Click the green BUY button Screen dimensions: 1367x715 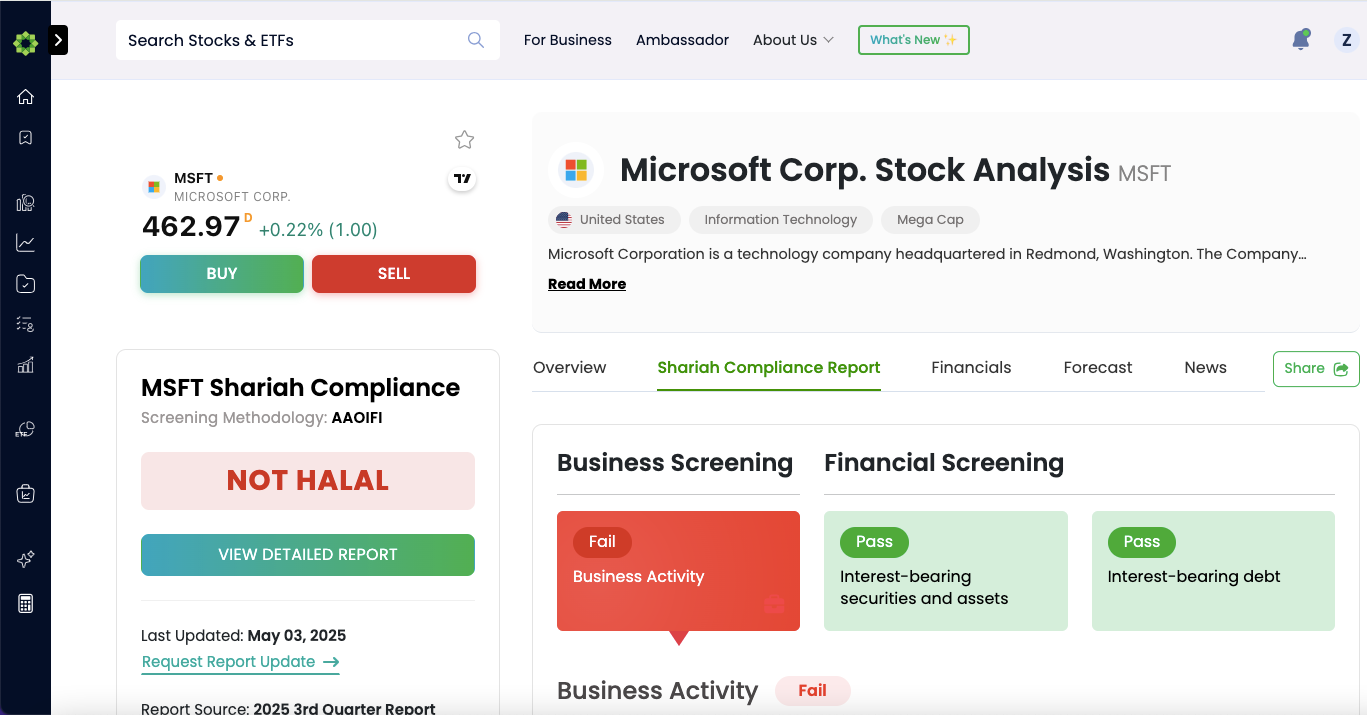[222, 274]
